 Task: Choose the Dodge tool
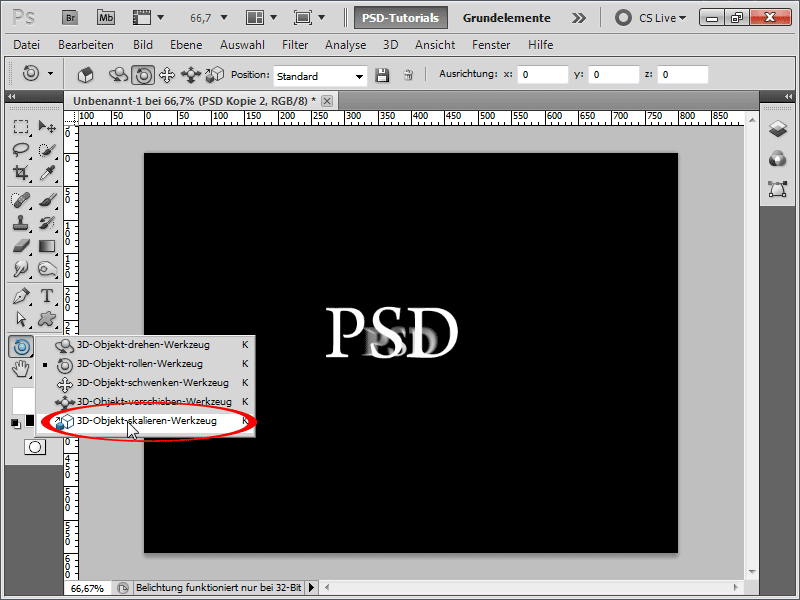tap(47, 269)
